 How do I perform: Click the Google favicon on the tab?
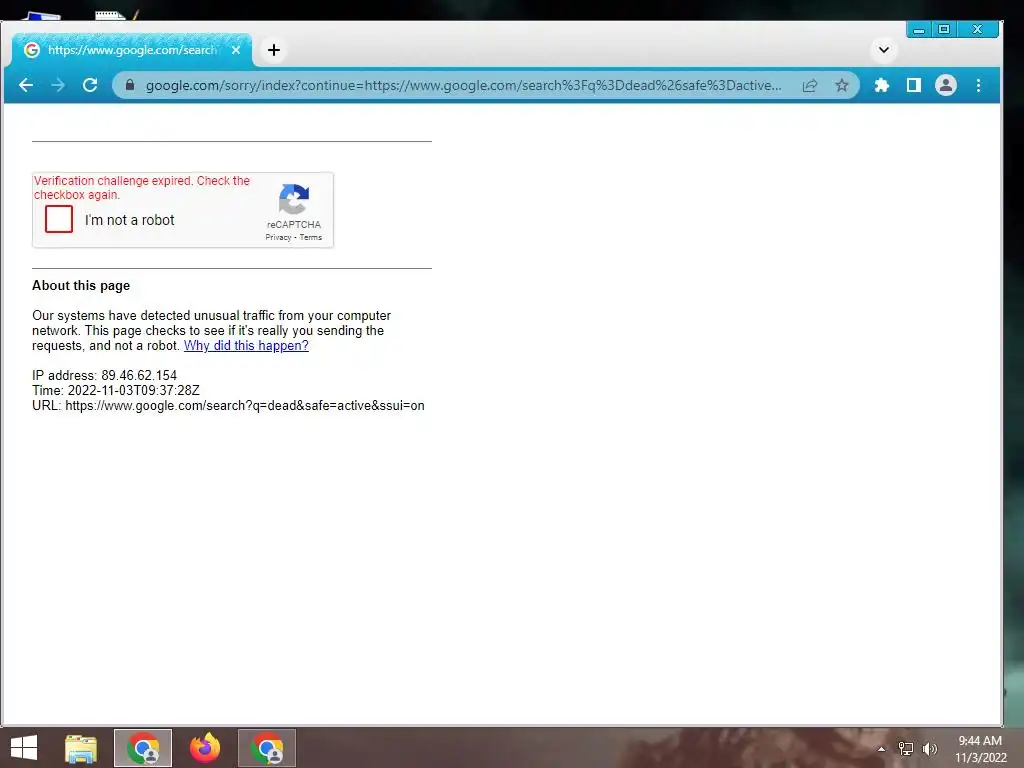(31, 50)
